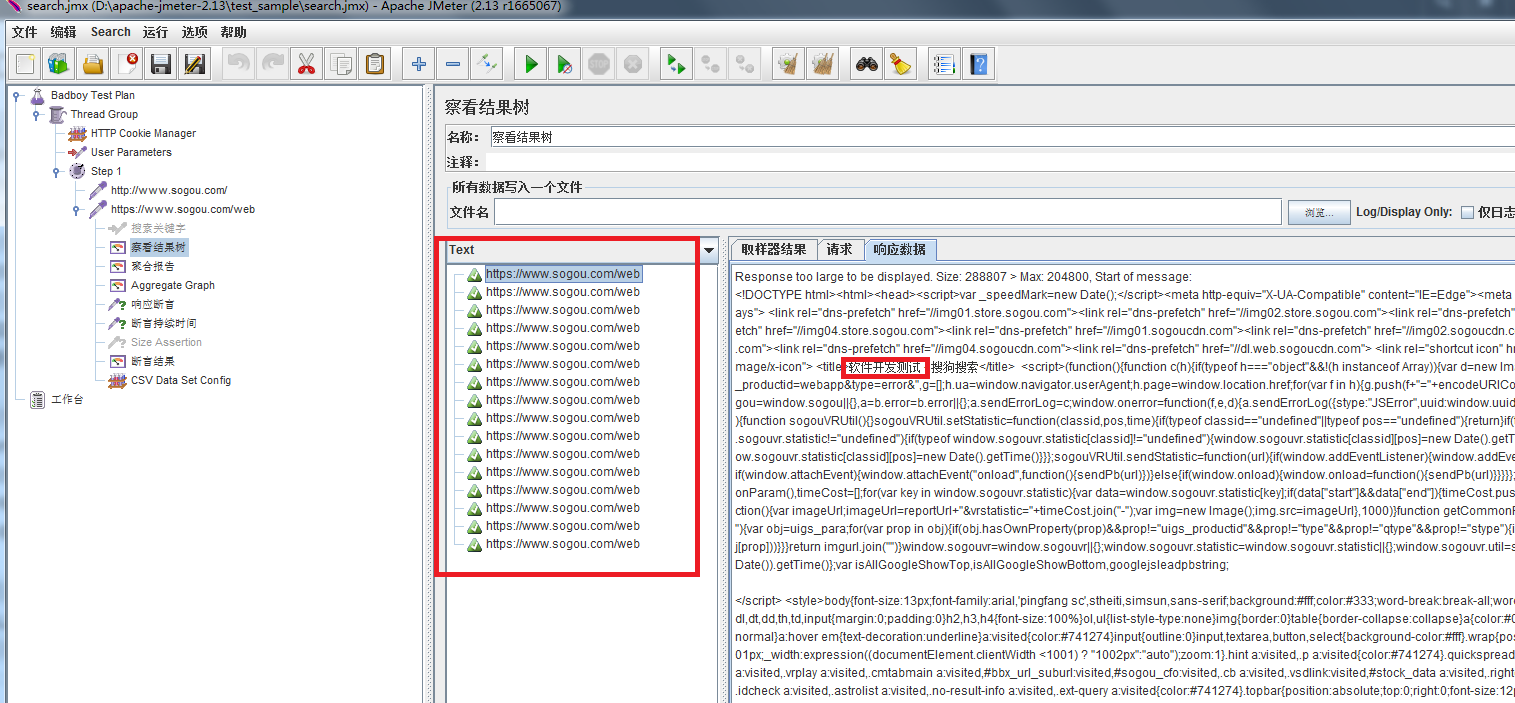Select the 响应断言 assertion
This screenshot has width=1515, height=703.
pos(153,305)
